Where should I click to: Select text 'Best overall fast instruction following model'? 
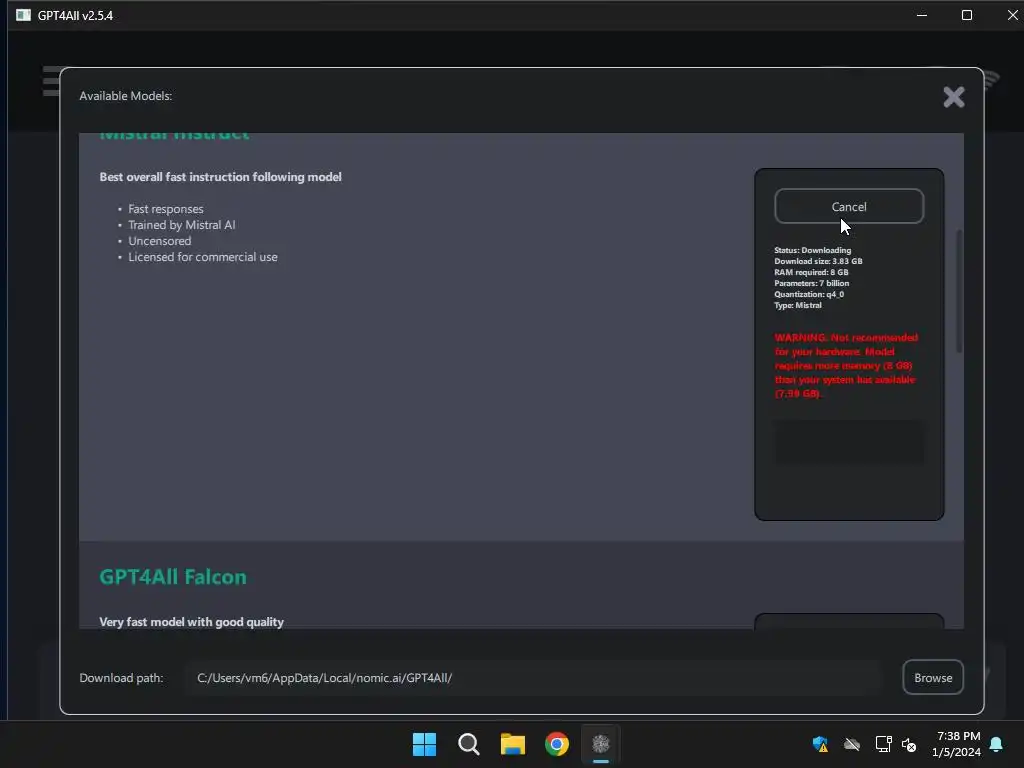click(x=220, y=177)
